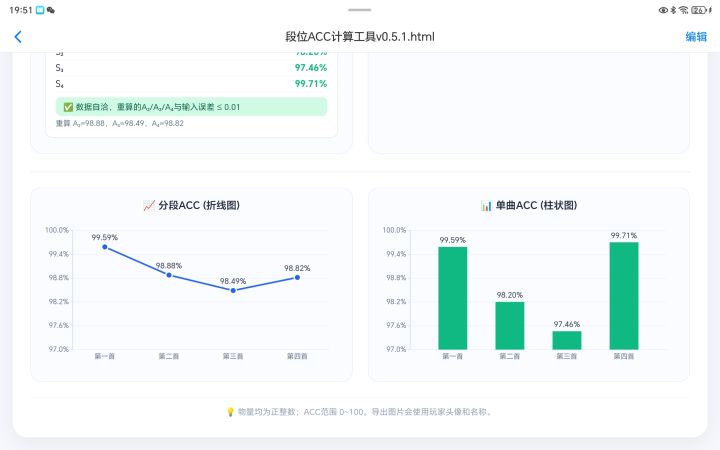The image size is (720, 450).
Task: Tap the 99.71% label above fourth bar
Action: click(x=624, y=235)
